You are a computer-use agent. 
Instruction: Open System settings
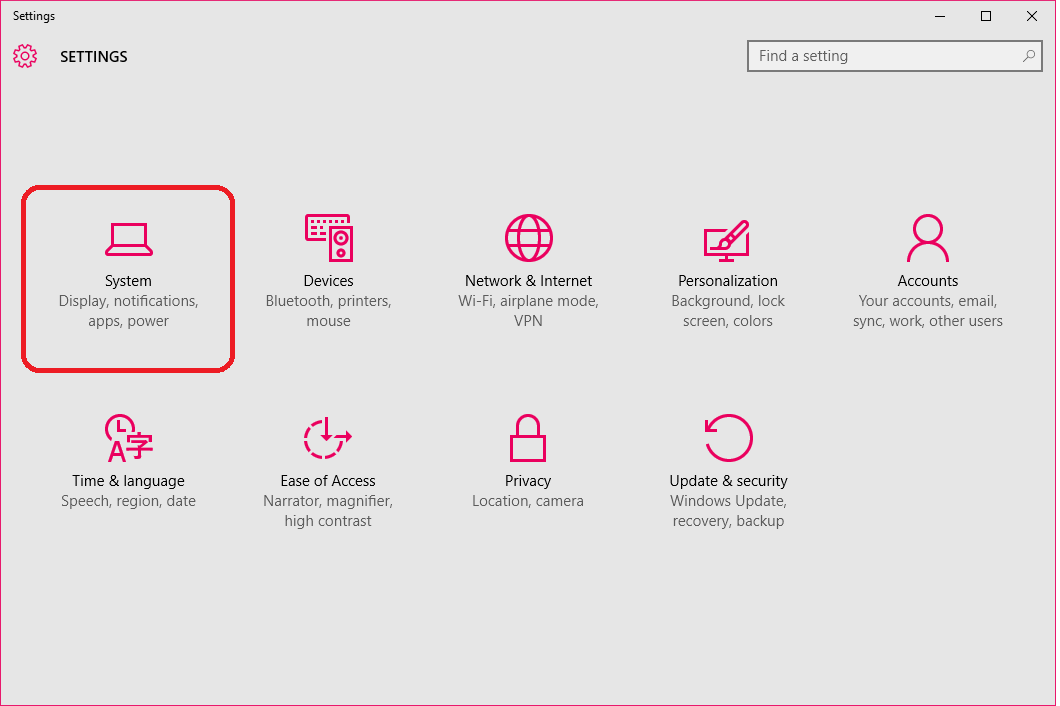(128, 280)
